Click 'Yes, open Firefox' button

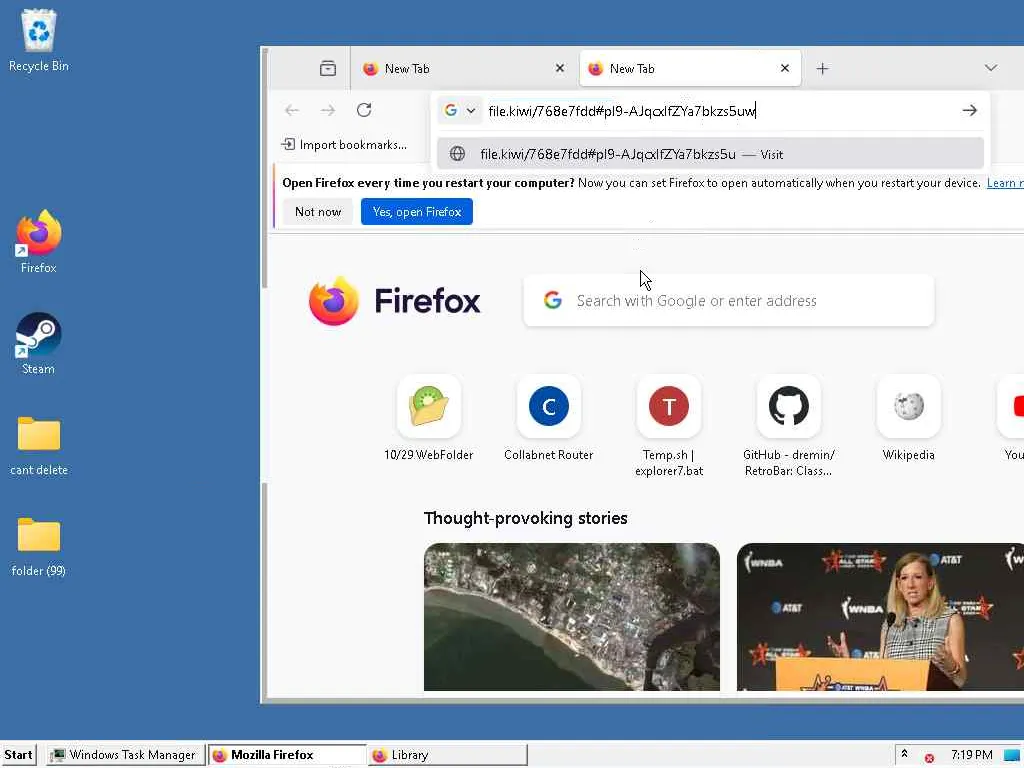tap(417, 212)
